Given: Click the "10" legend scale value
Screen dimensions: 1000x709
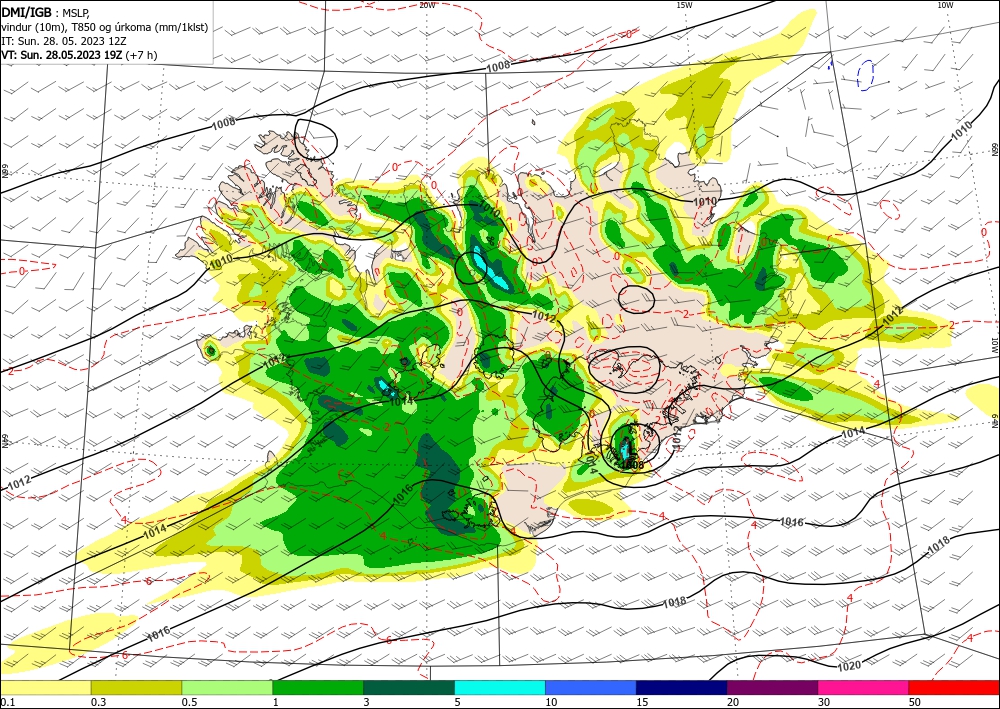Looking at the screenshot, I should click(551, 702).
